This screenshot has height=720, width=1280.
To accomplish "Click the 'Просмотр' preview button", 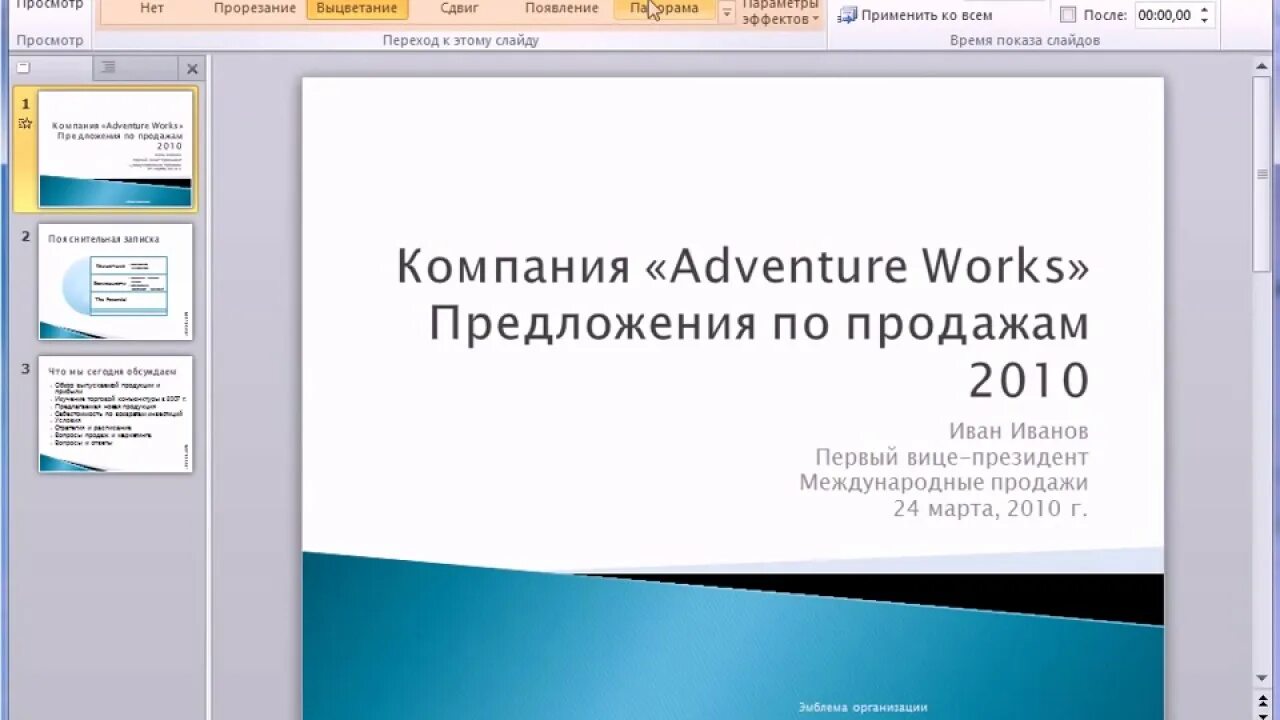I will click(50, 5).
